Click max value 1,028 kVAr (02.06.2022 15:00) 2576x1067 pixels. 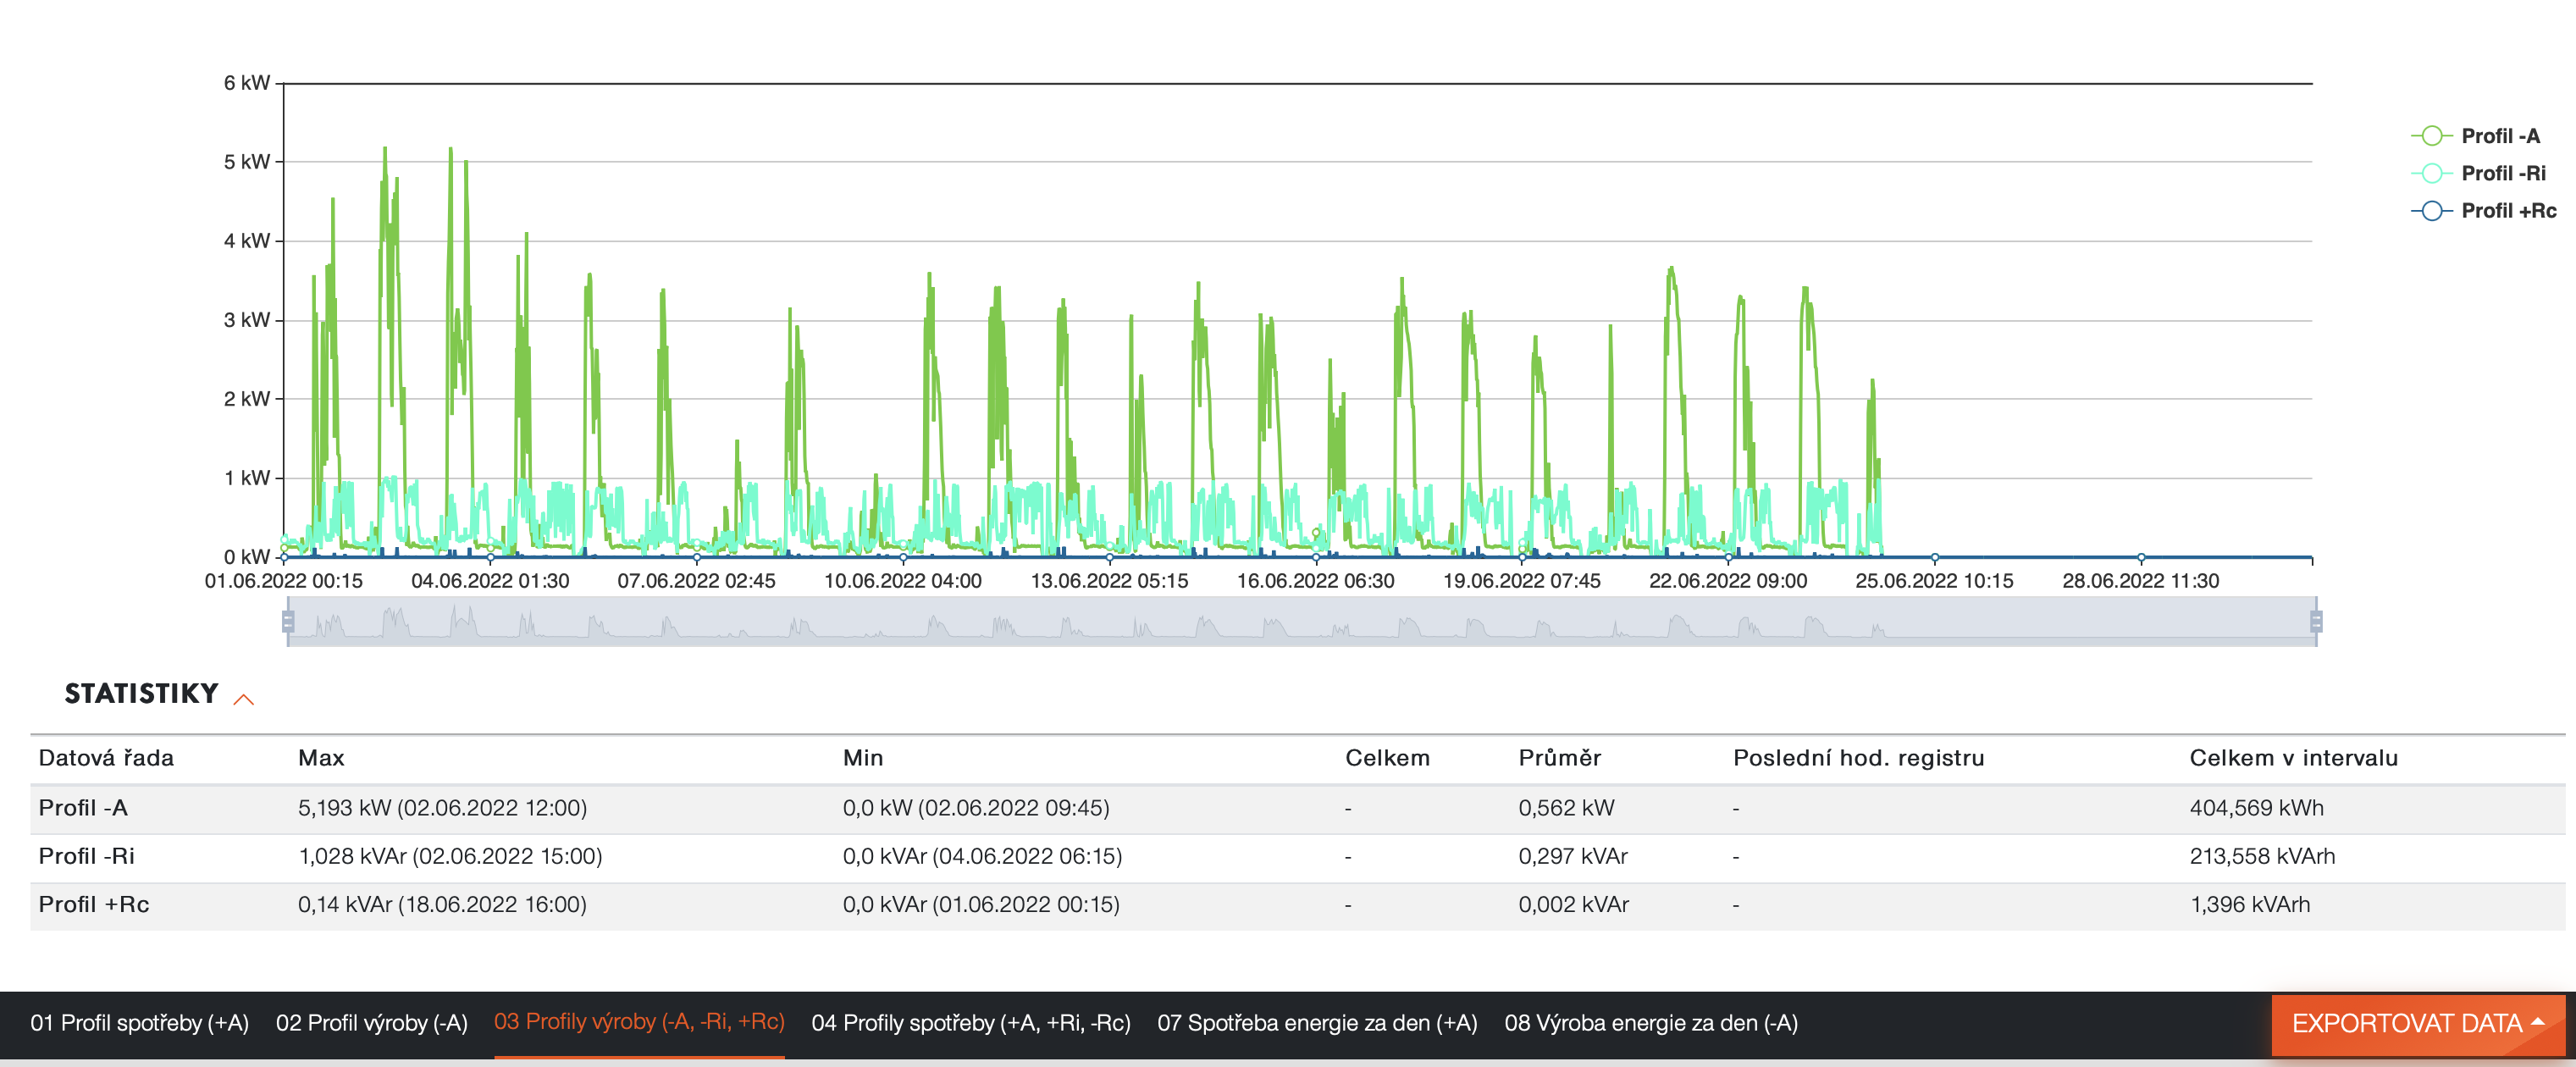coord(450,856)
